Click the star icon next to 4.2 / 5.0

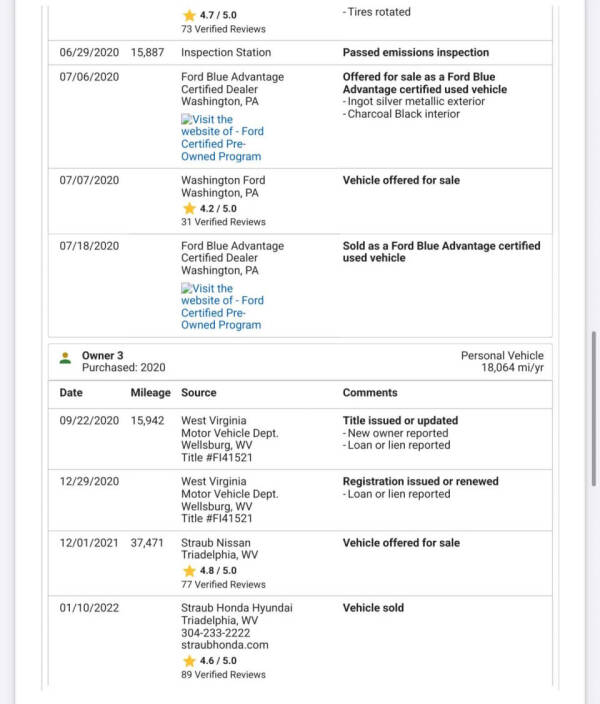point(189,208)
